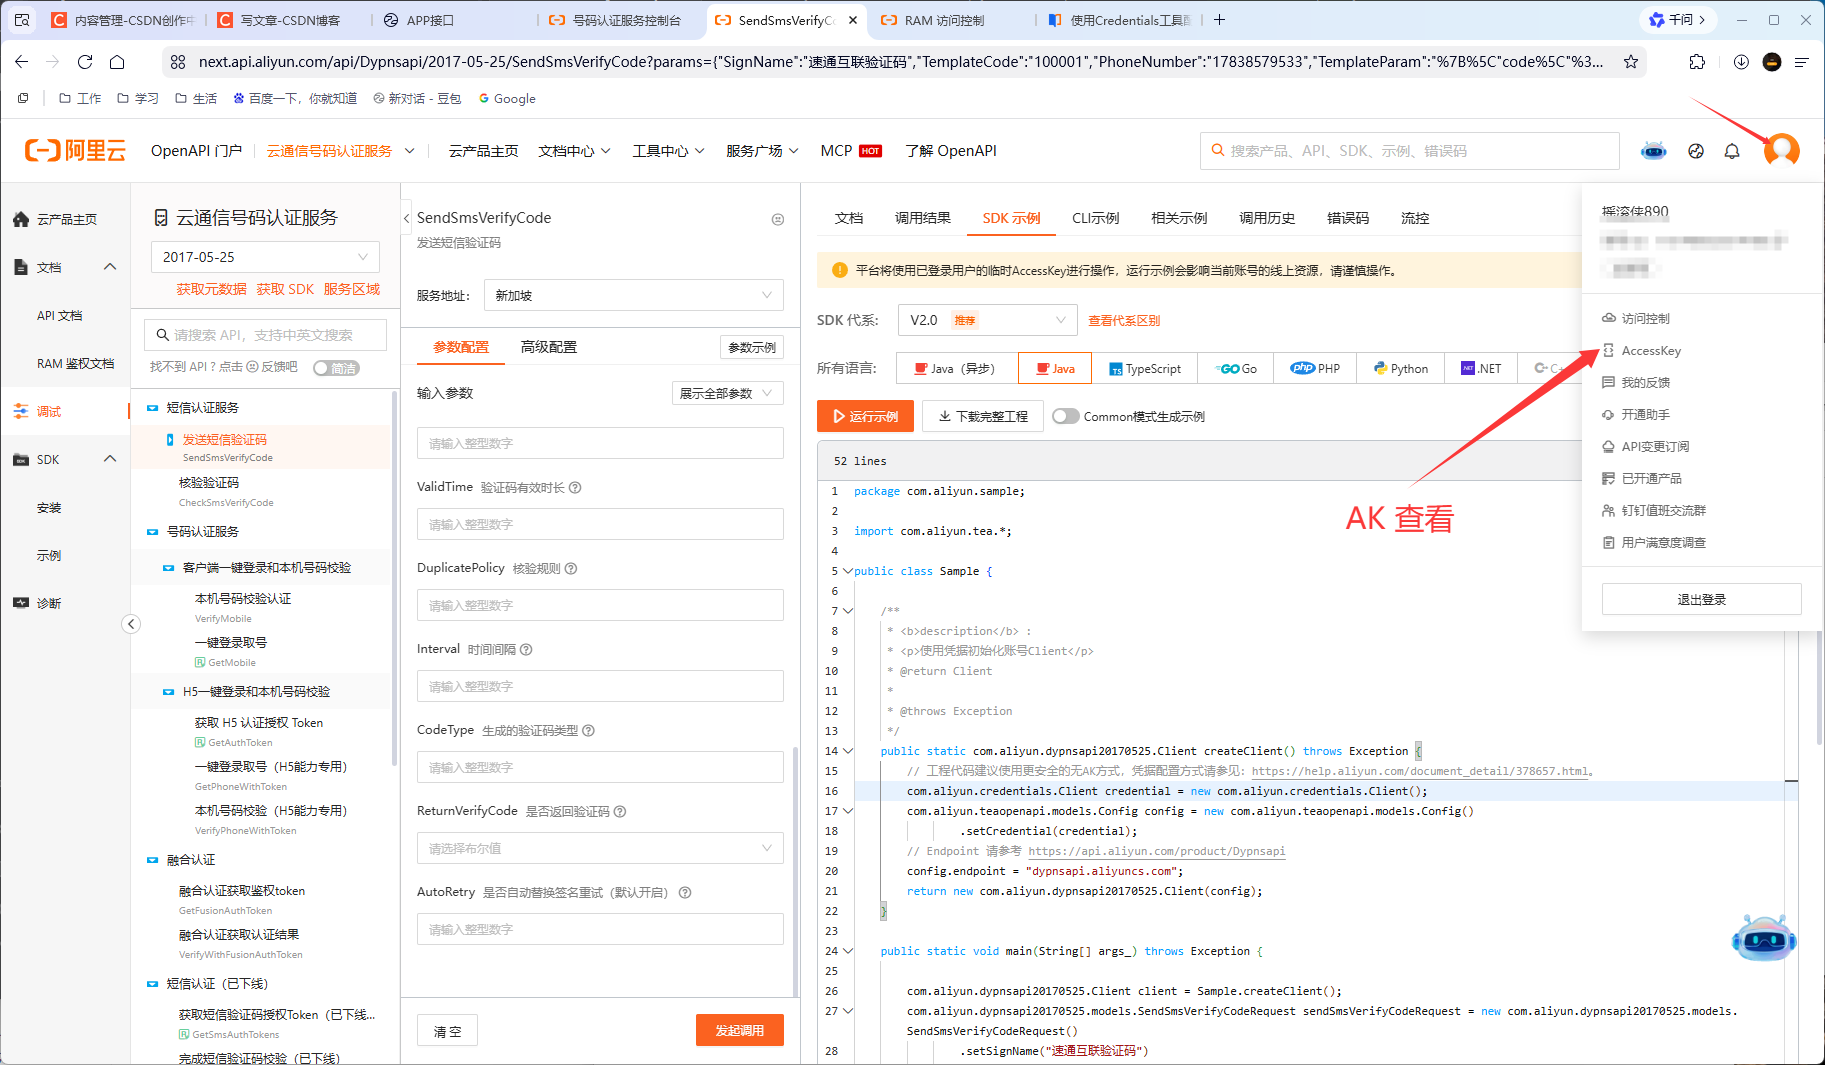This screenshot has height=1065, width=1825.
Task: Click the browser home icon
Action: [117, 62]
